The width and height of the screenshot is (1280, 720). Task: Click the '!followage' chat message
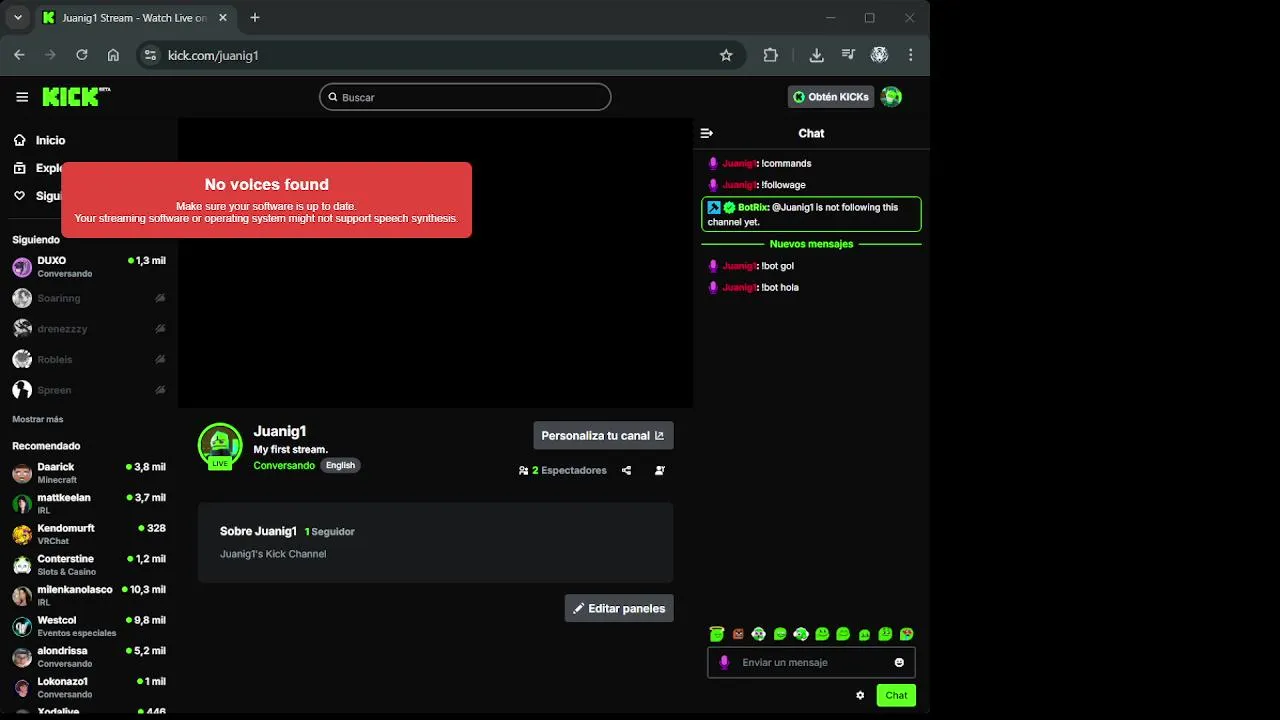[x=783, y=185]
